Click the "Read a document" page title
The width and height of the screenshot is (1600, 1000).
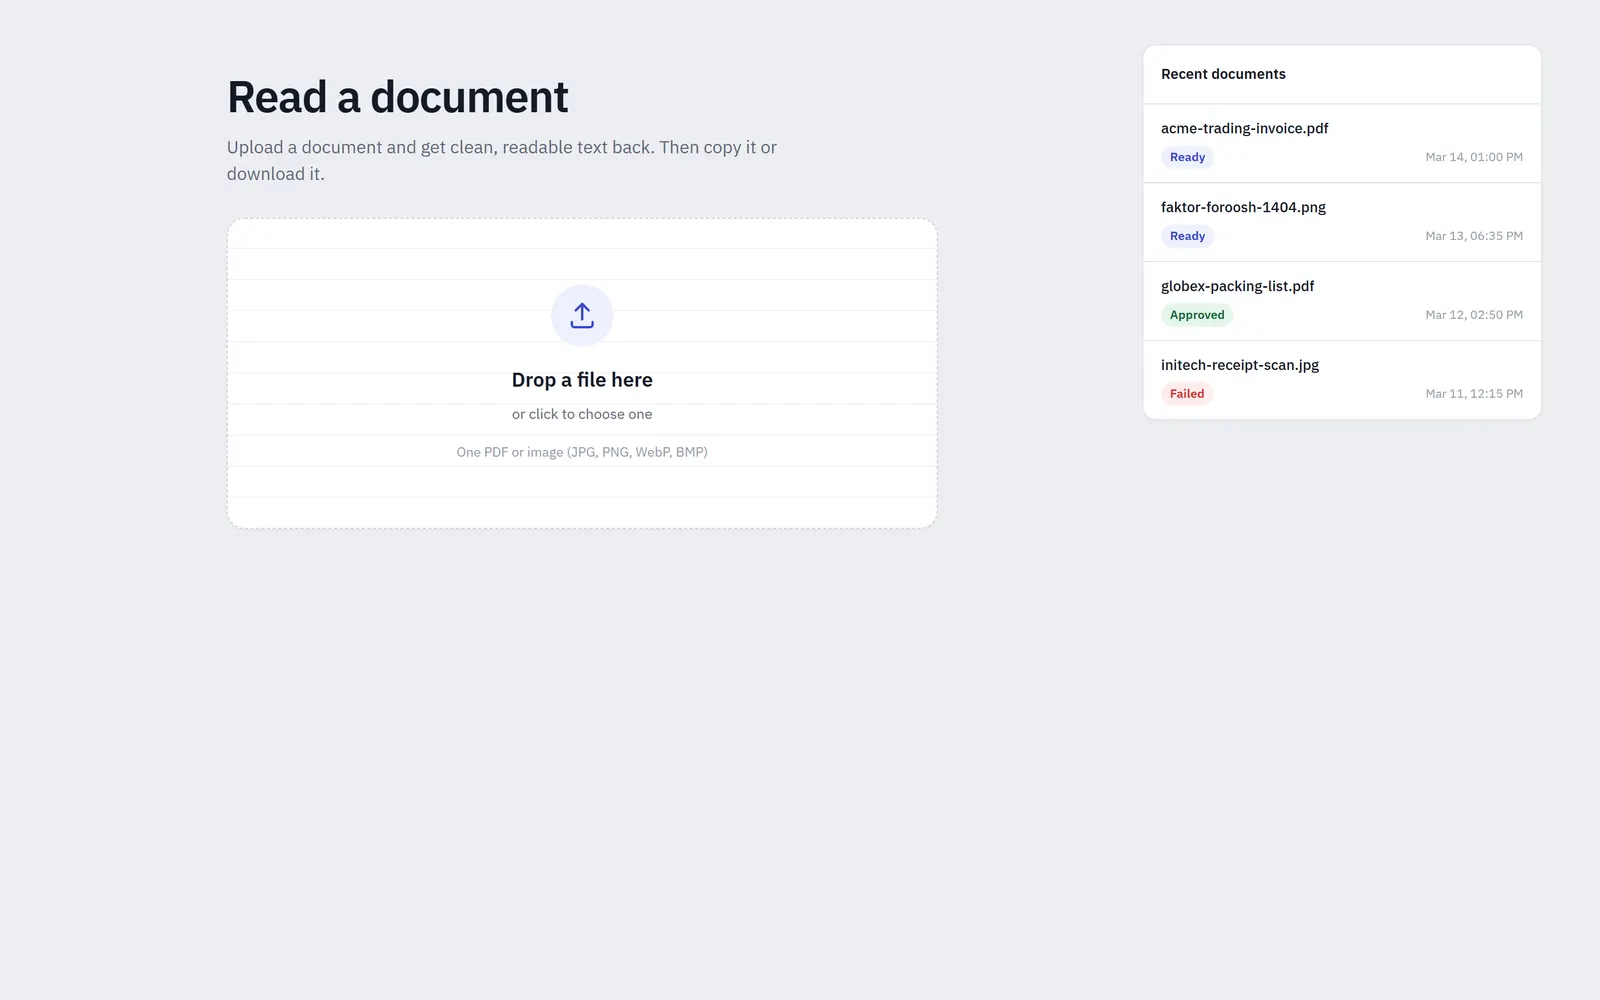pos(397,97)
